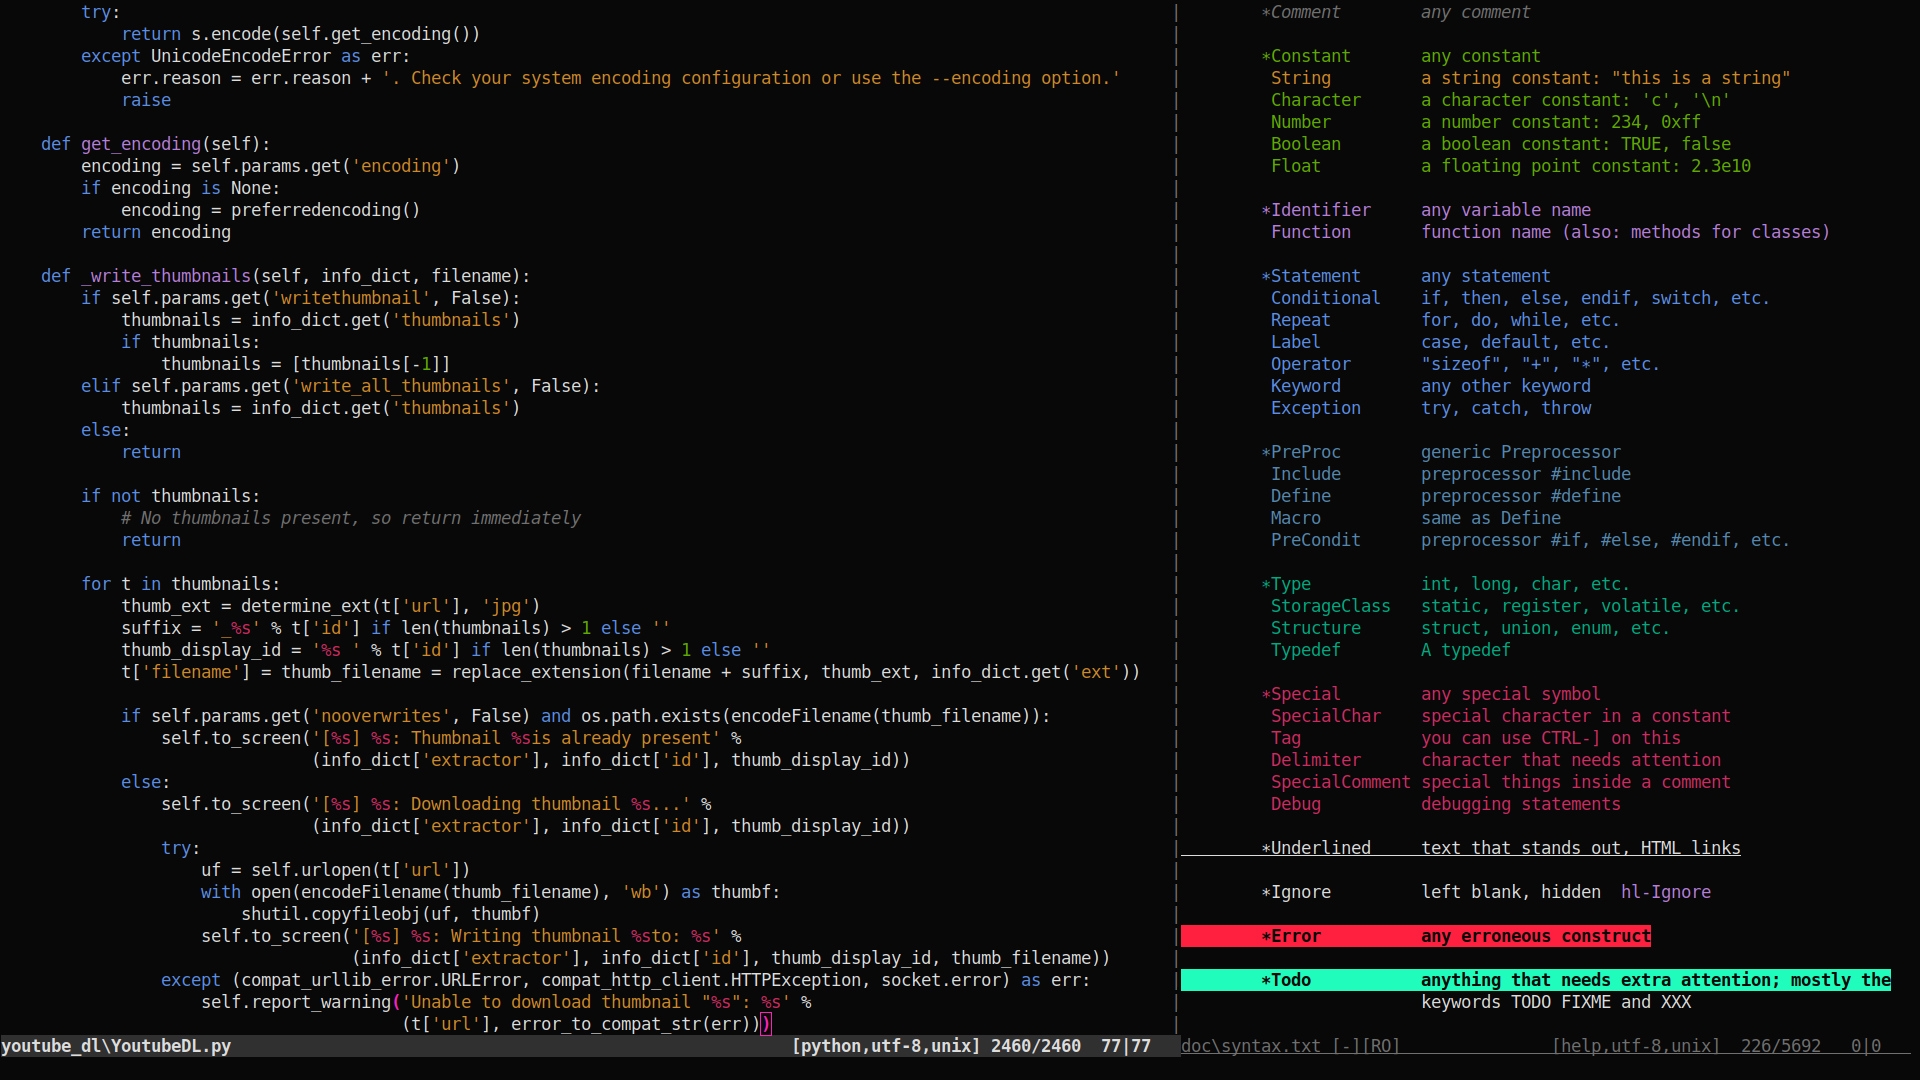Click 'keywords TODO FIXME and XXX' text
Viewport: 1920px width, 1080px height.
pyautogui.click(x=1555, y=1002)
